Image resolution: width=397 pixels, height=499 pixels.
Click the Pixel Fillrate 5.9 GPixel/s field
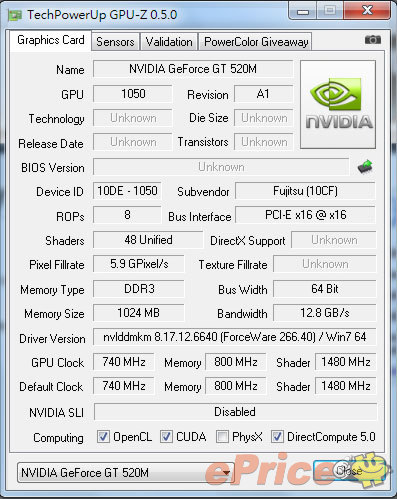139,264
